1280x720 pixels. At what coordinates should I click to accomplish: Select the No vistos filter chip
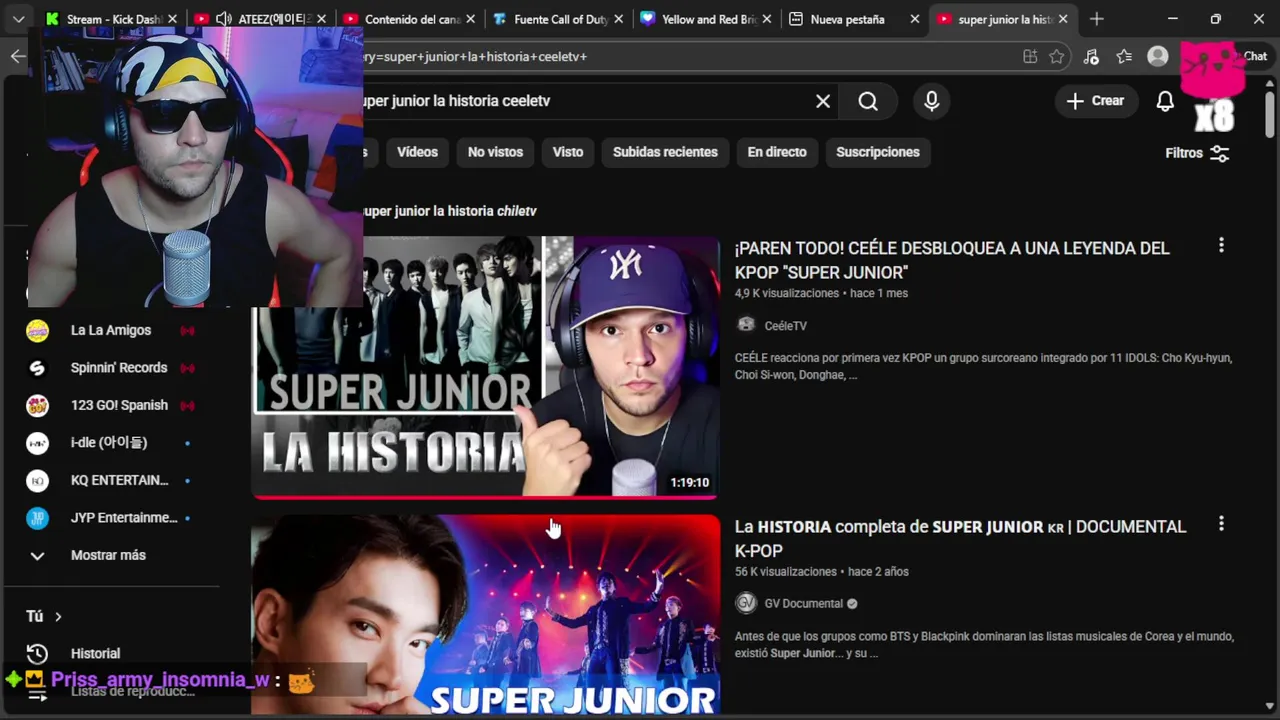click(495, 152)
